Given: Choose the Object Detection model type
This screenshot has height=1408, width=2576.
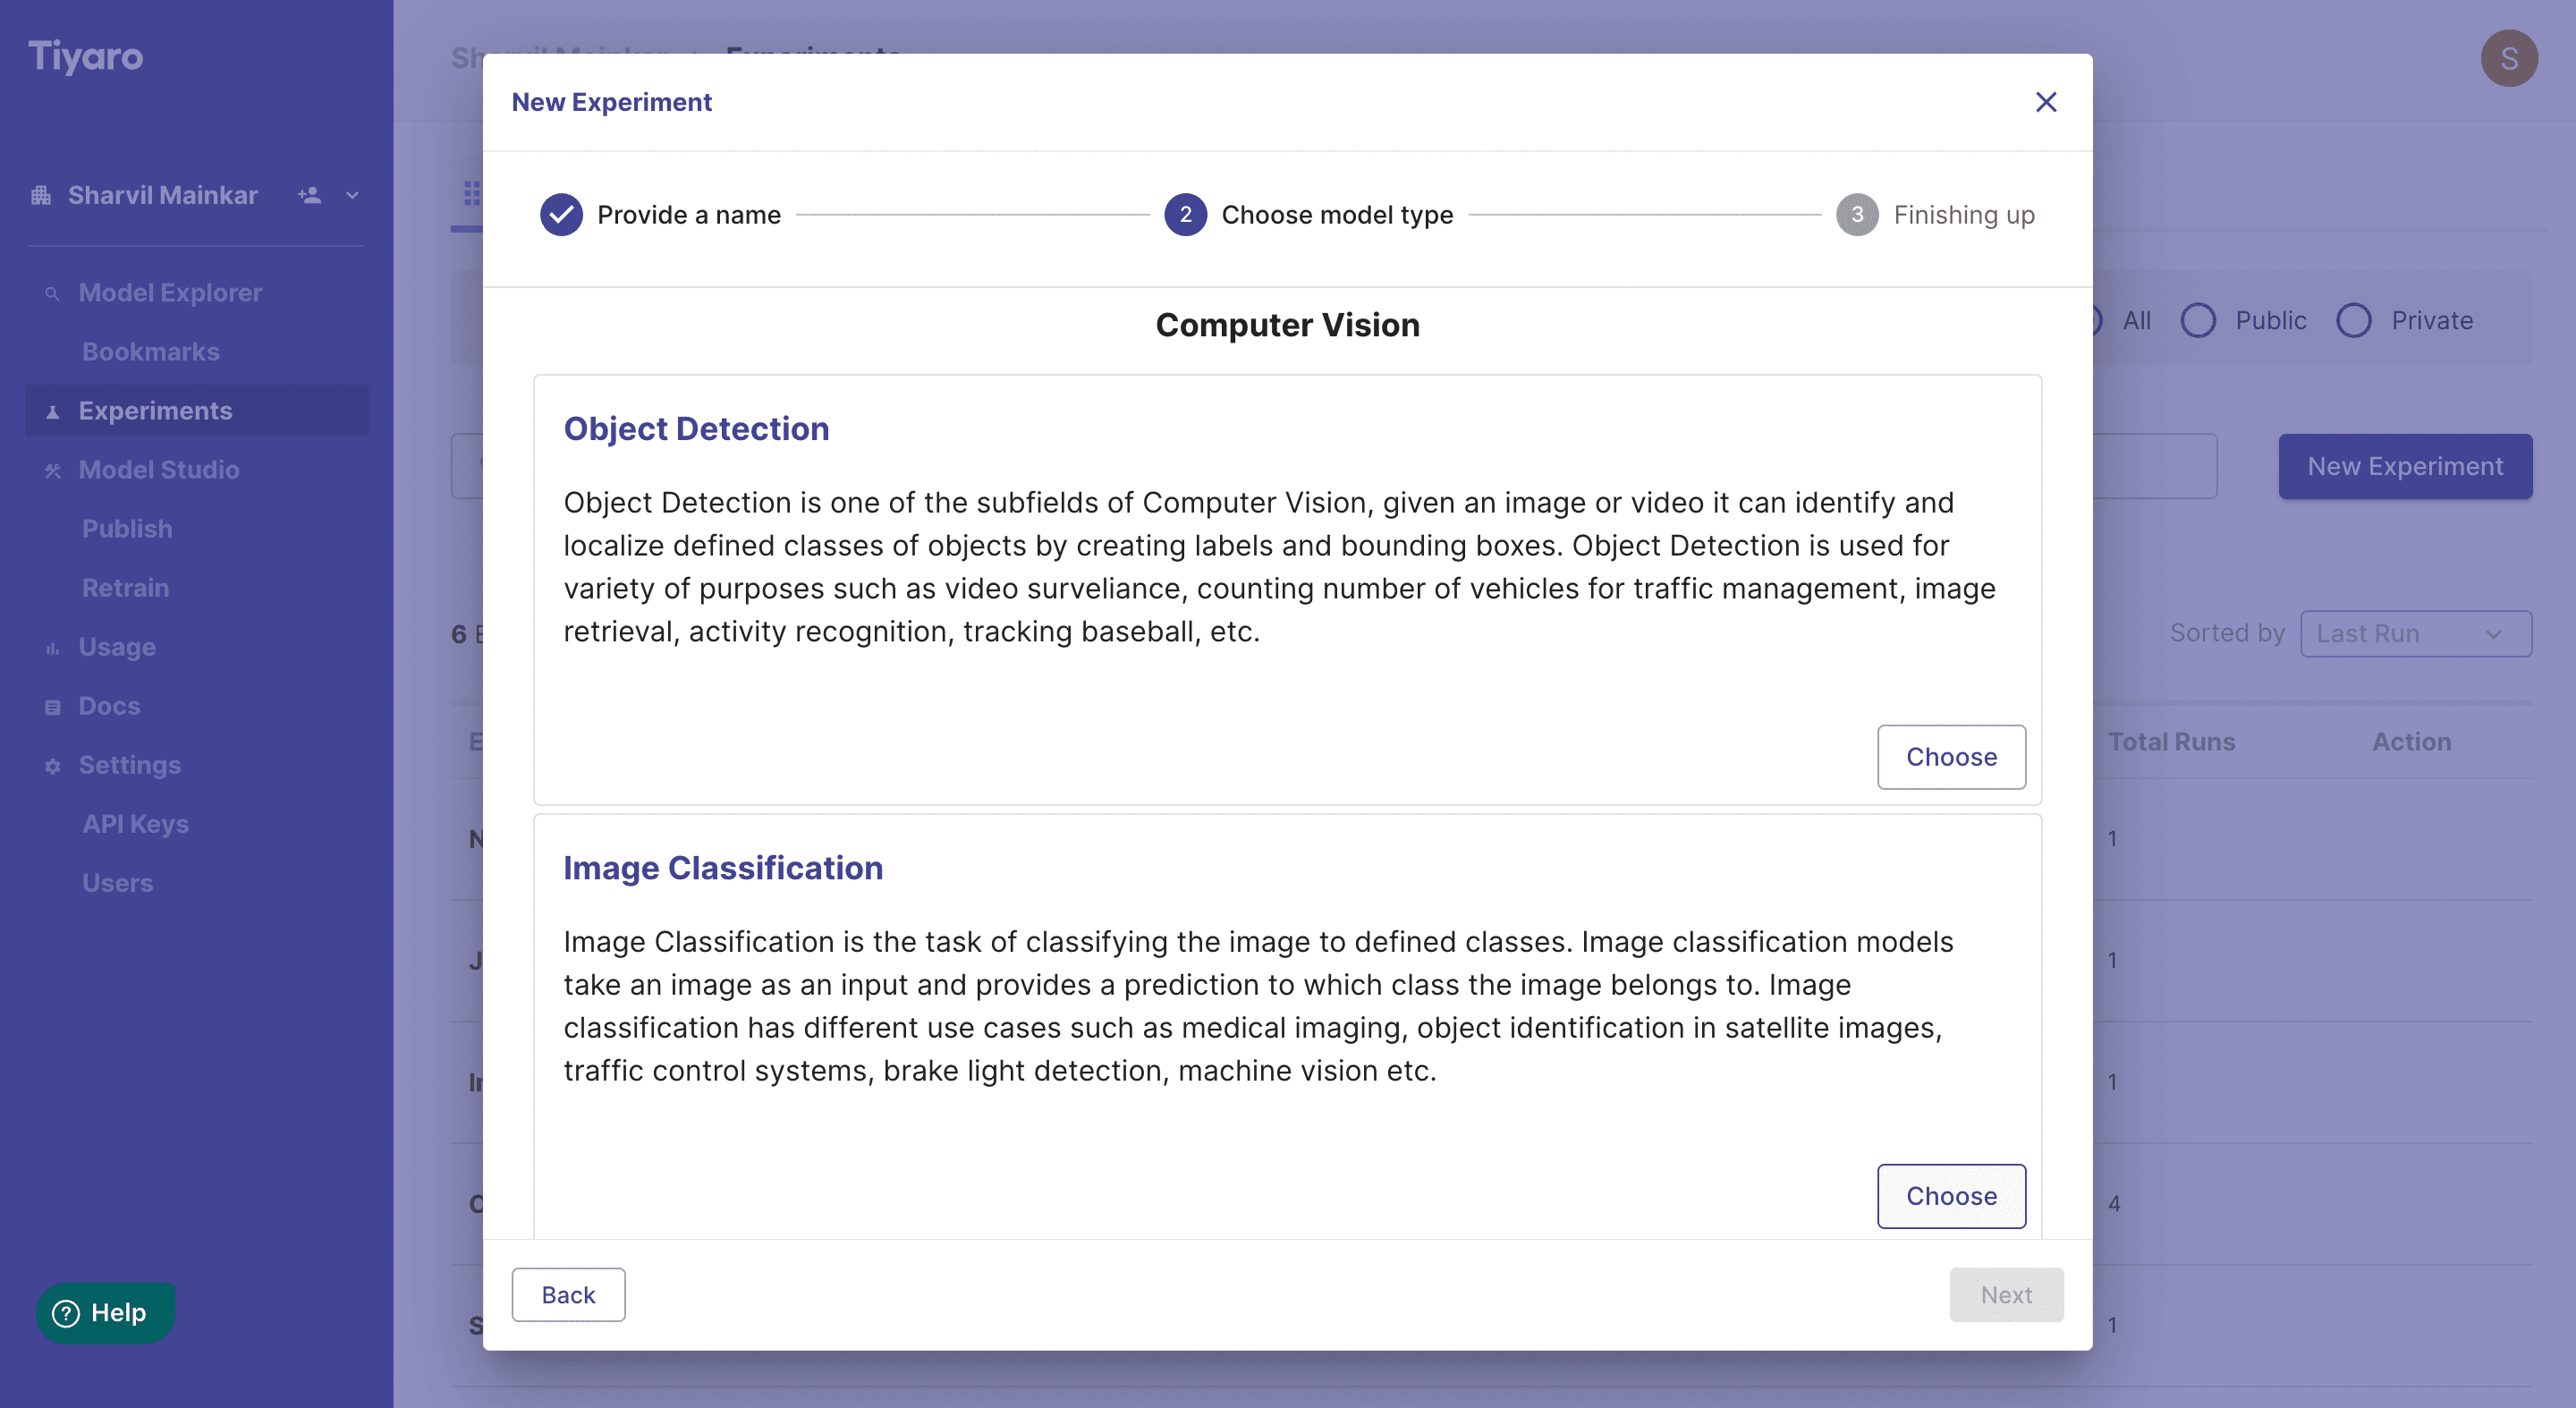Looking at the screenshot, I should tap(1951, 757).
